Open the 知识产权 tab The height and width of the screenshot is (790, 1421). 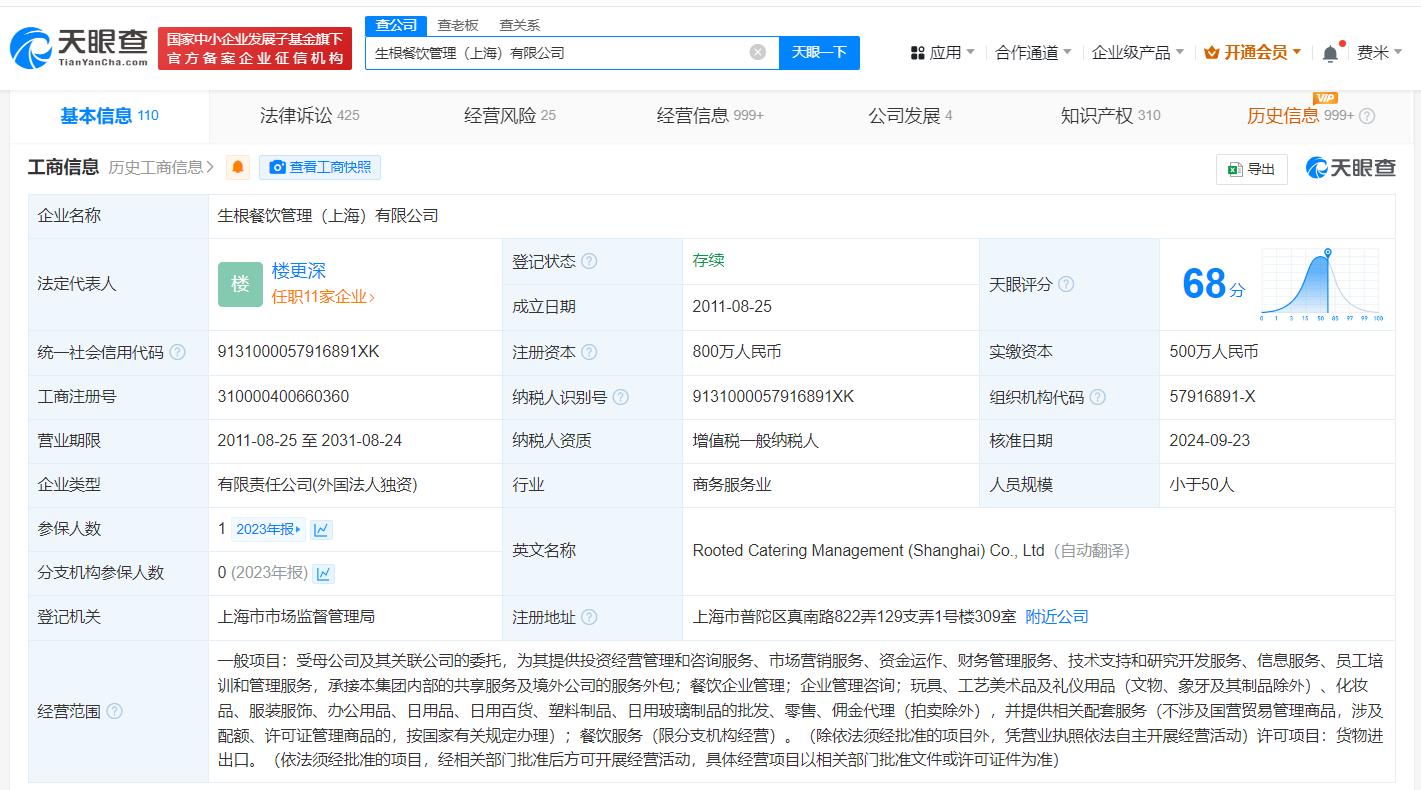1110,116
